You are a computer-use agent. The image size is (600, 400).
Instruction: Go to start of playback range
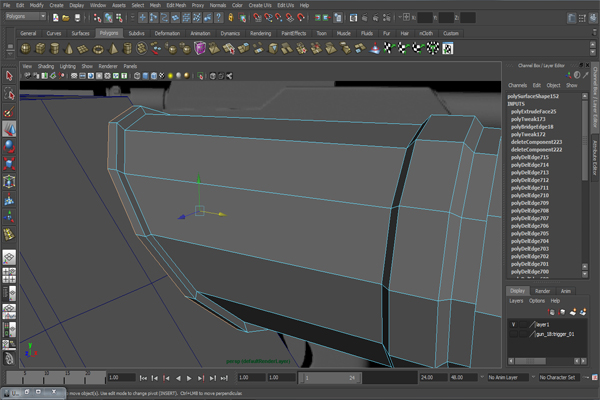(143, 378)
